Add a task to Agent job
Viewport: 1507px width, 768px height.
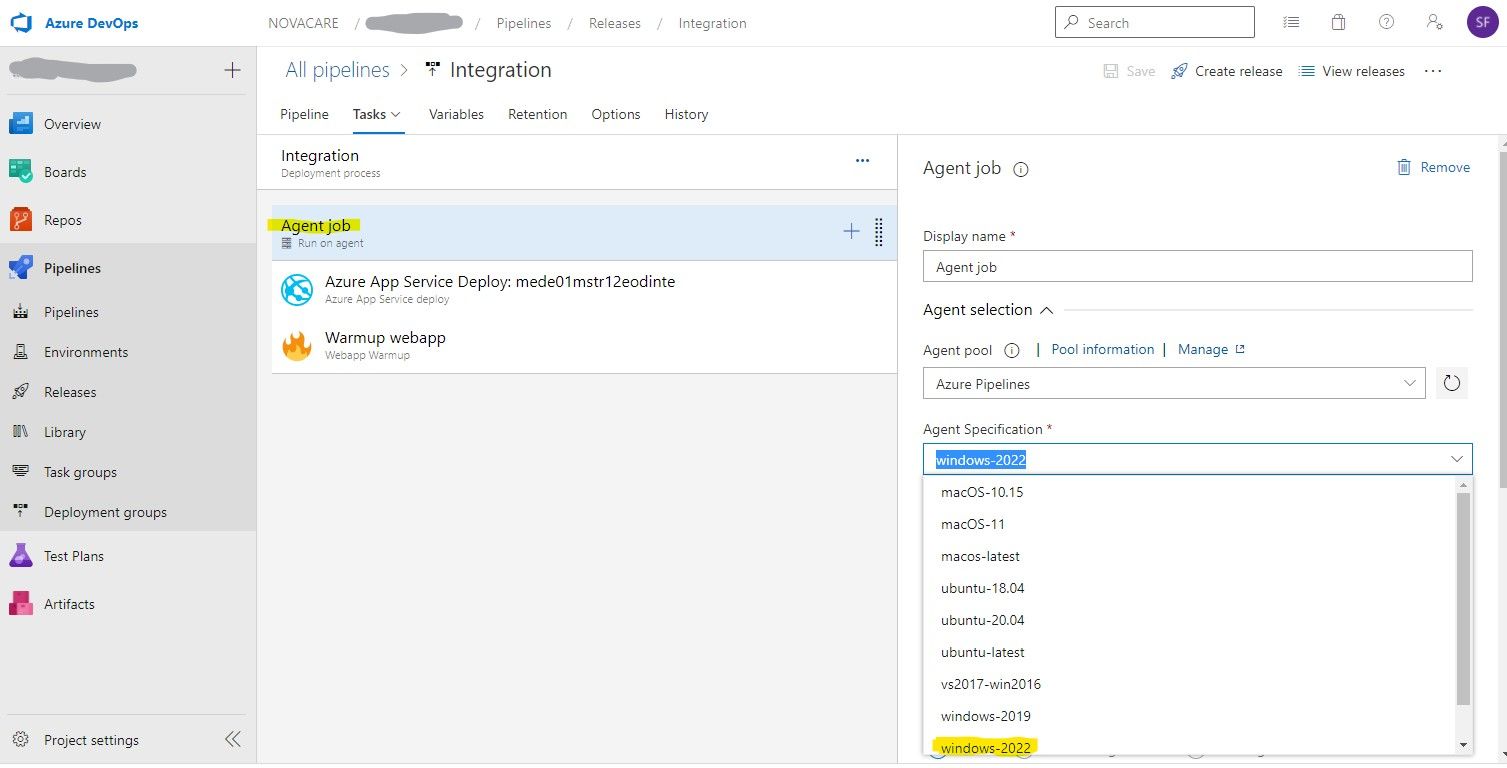(x=851, y=231)
